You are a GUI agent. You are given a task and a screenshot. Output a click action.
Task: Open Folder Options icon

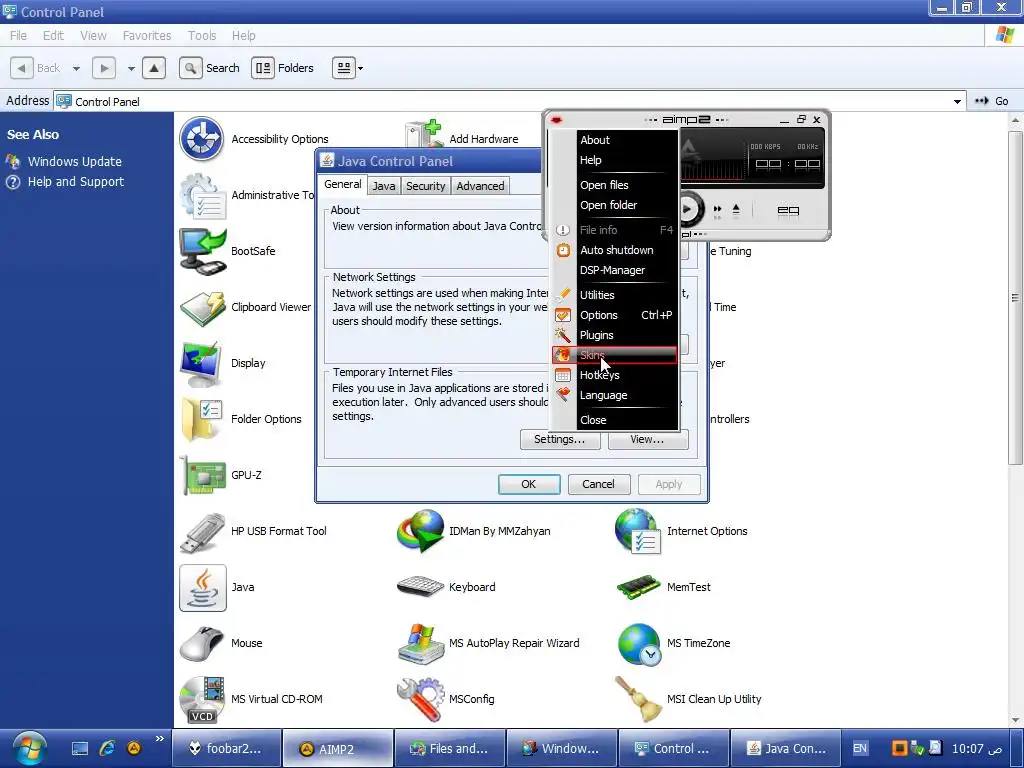pos(202,419)
